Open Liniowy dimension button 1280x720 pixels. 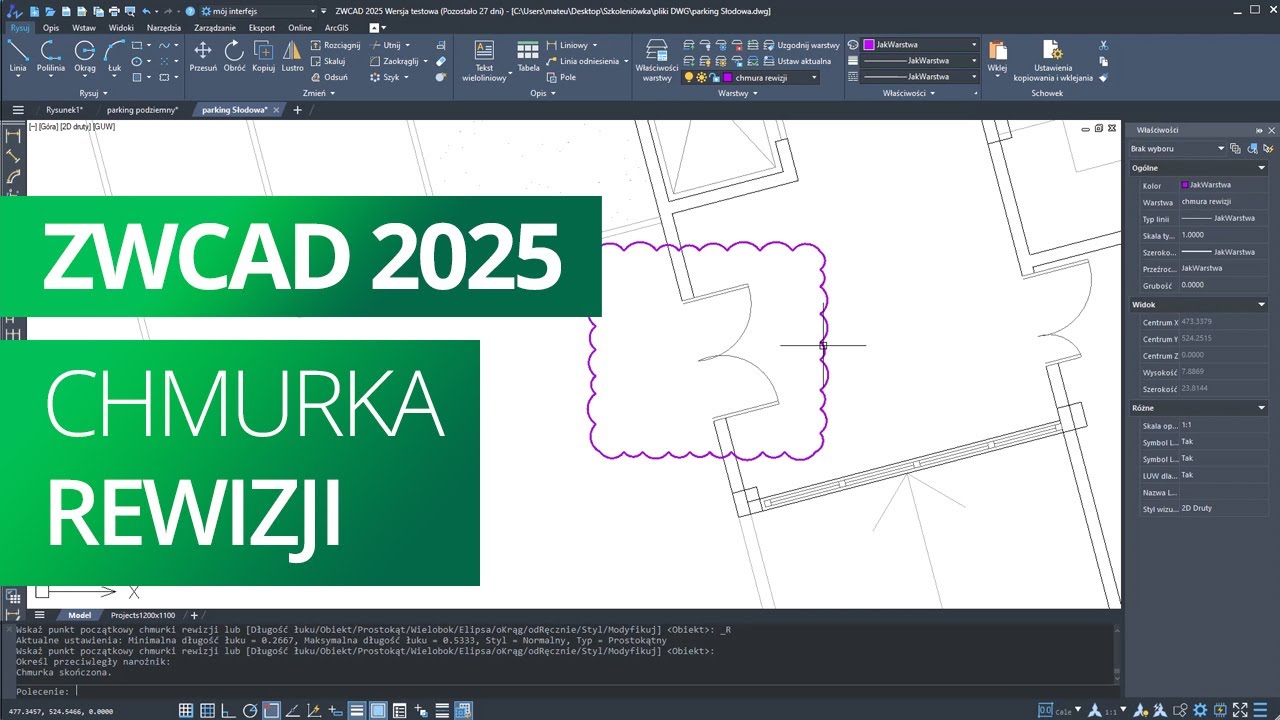click(571, 45)
